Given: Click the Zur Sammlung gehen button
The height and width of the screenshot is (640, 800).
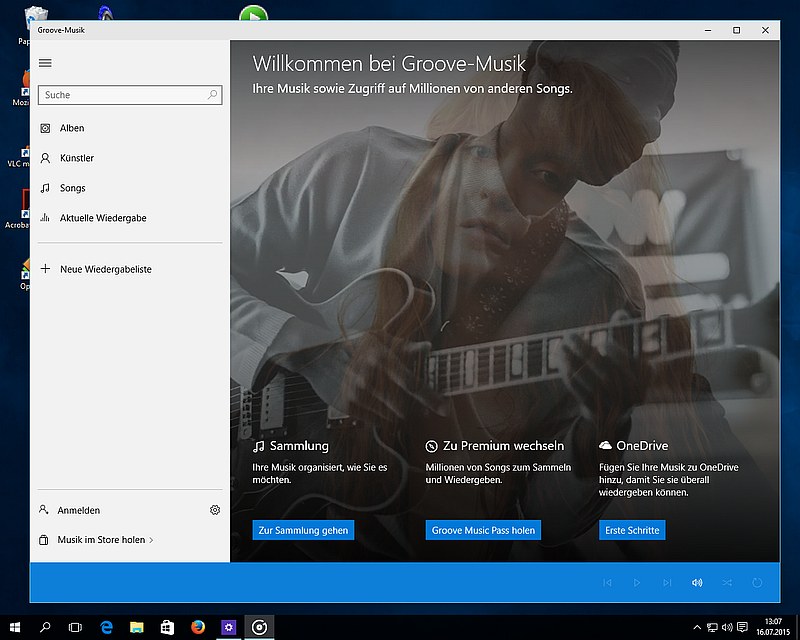Looking at the screenshot, I should (303, 530).
